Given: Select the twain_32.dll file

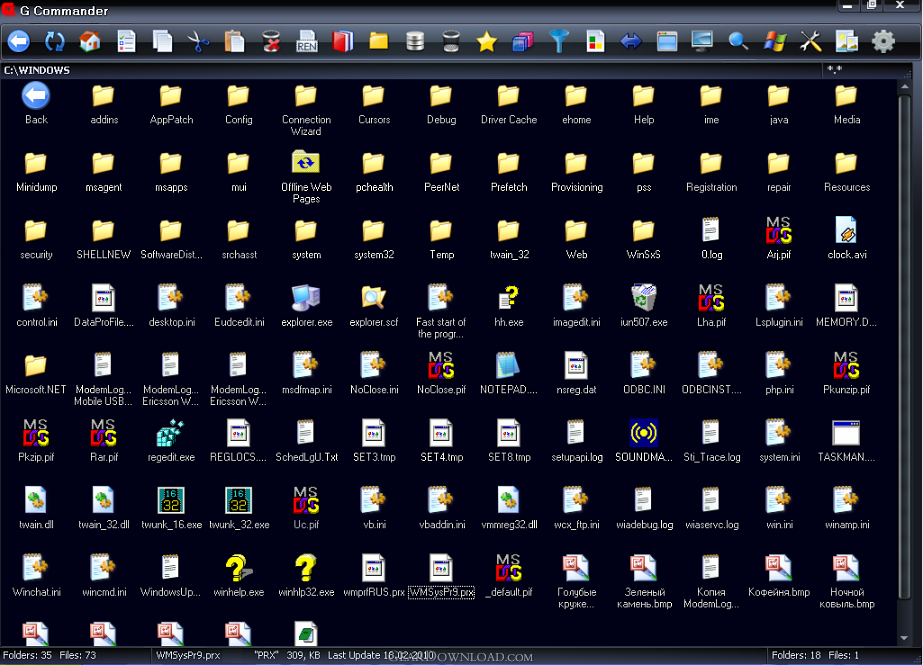Looking at the screenshot, I should coord(104,510).
